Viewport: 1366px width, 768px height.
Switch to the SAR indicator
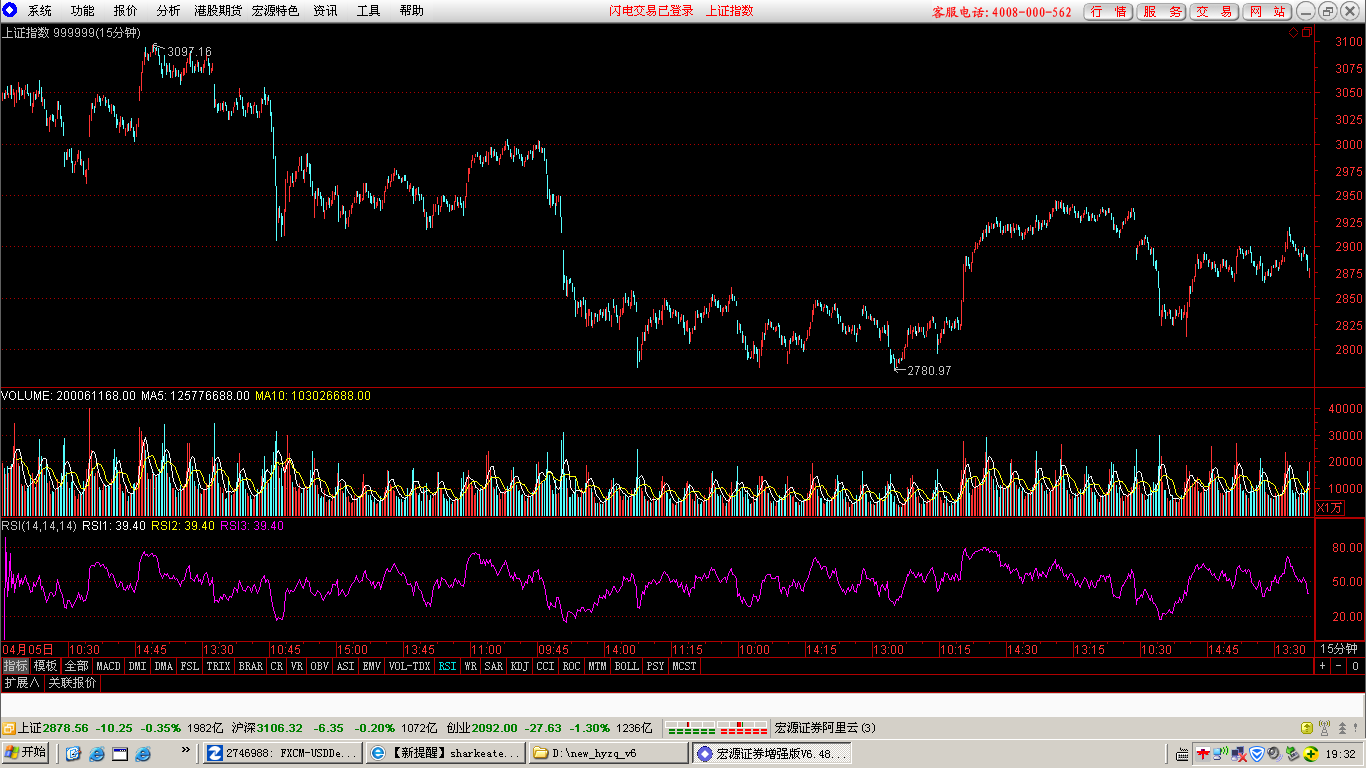(494, 666)
